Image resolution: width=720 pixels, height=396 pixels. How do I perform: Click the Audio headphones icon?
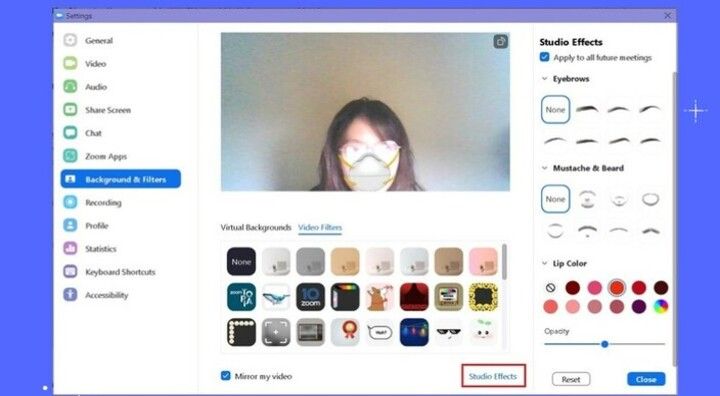[x=70, y=86]
